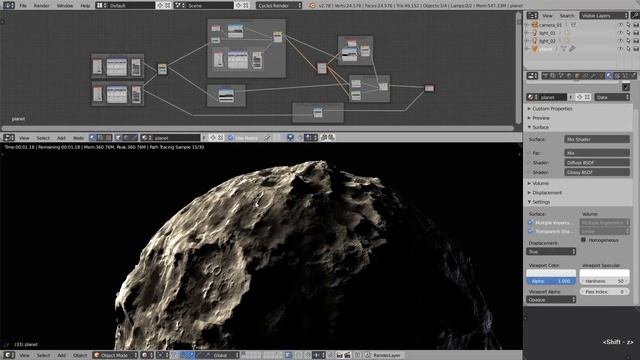Click the pivot point selector icon
The image size is (640, 360).
tap(162, 355)
